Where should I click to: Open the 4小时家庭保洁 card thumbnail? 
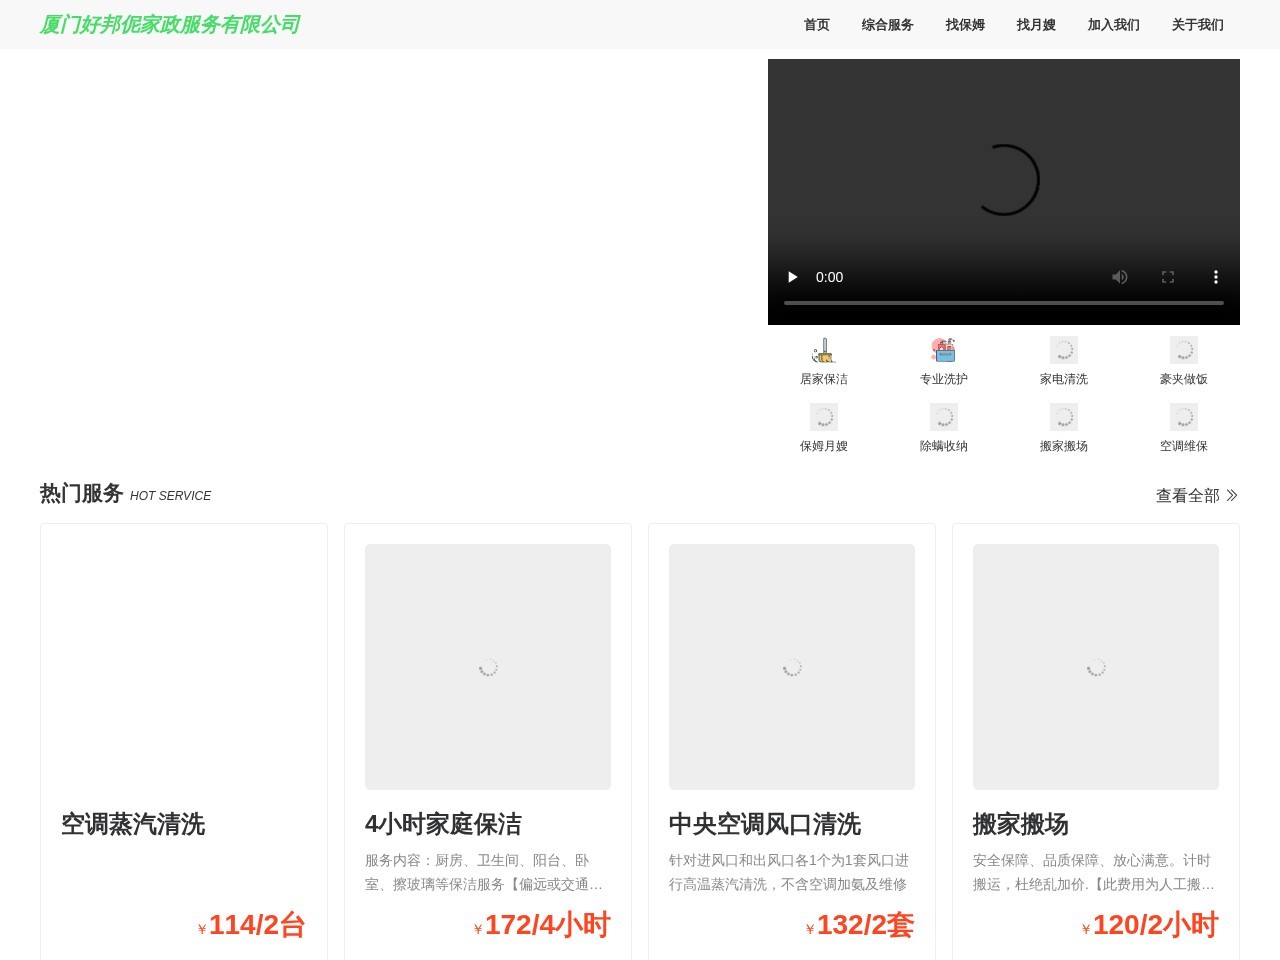pyautogui.click(x=487, y=666)
